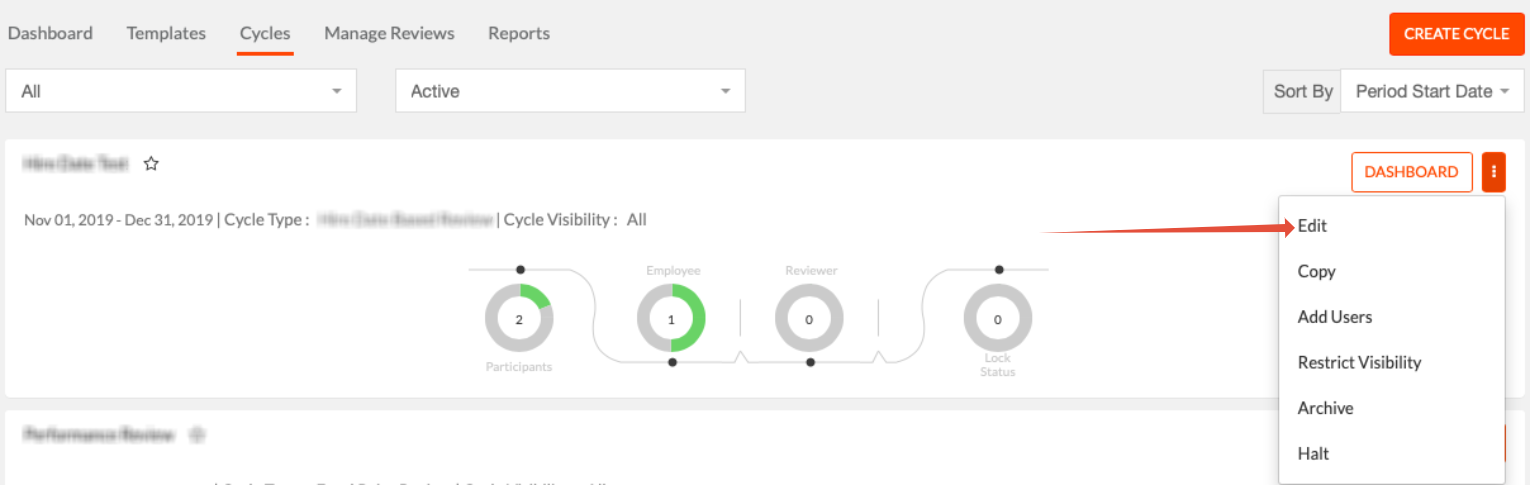1530x485 pixels.
Task: Switch to the Templates tab
Action: coord(166,33)
